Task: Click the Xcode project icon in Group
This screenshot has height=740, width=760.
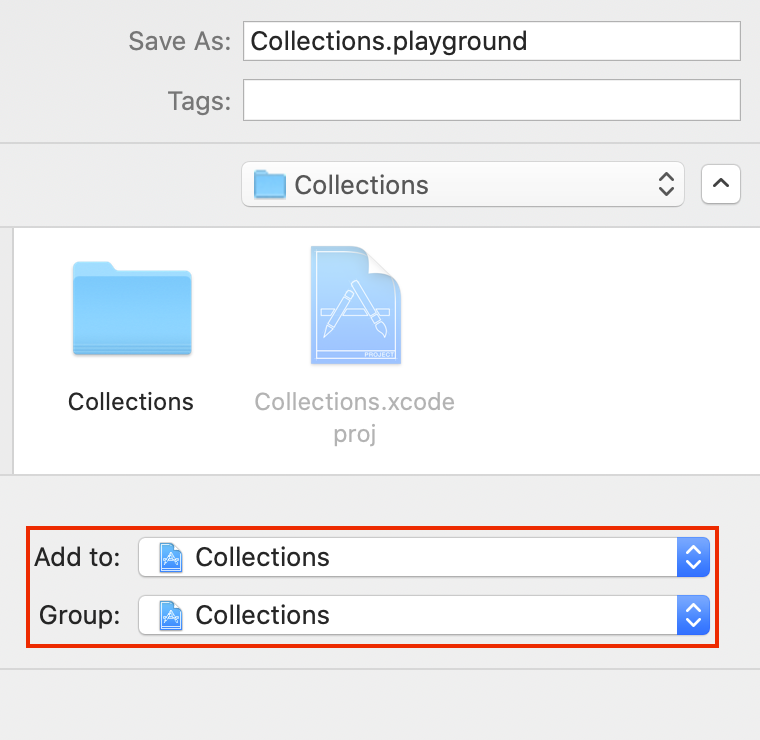Action: [x=171, y=615]
